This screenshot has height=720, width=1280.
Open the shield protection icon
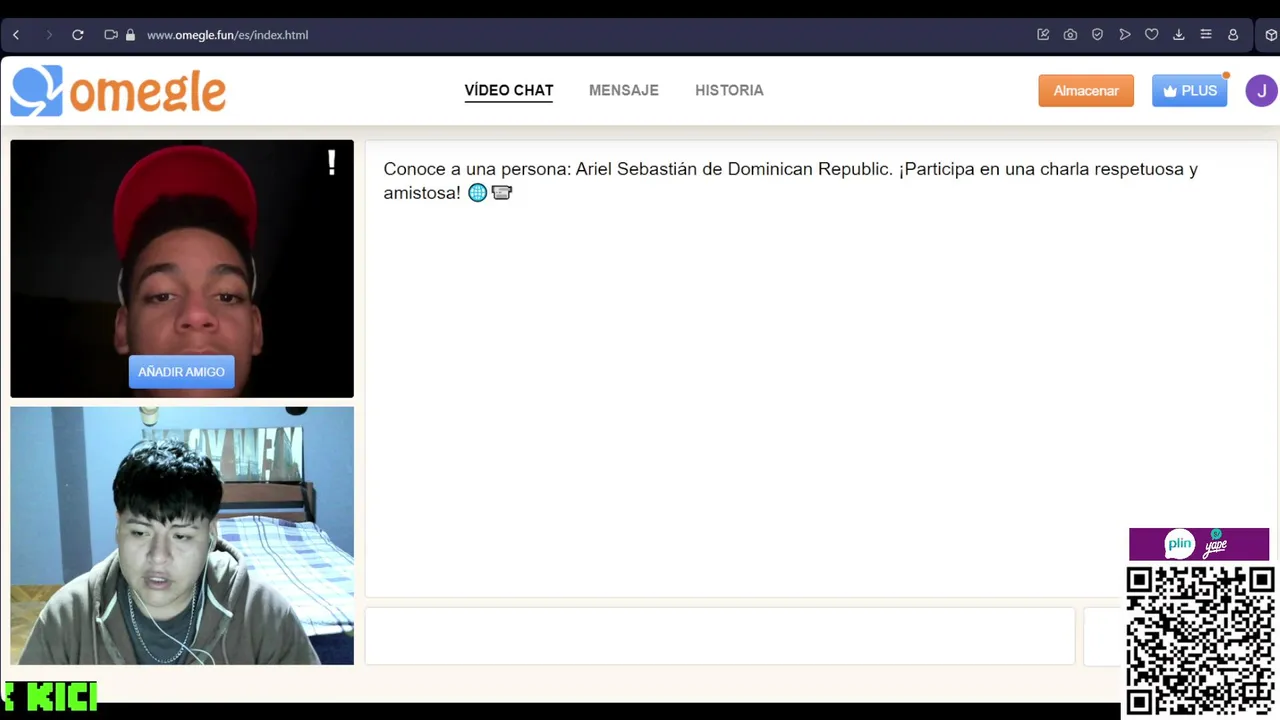1097,35
